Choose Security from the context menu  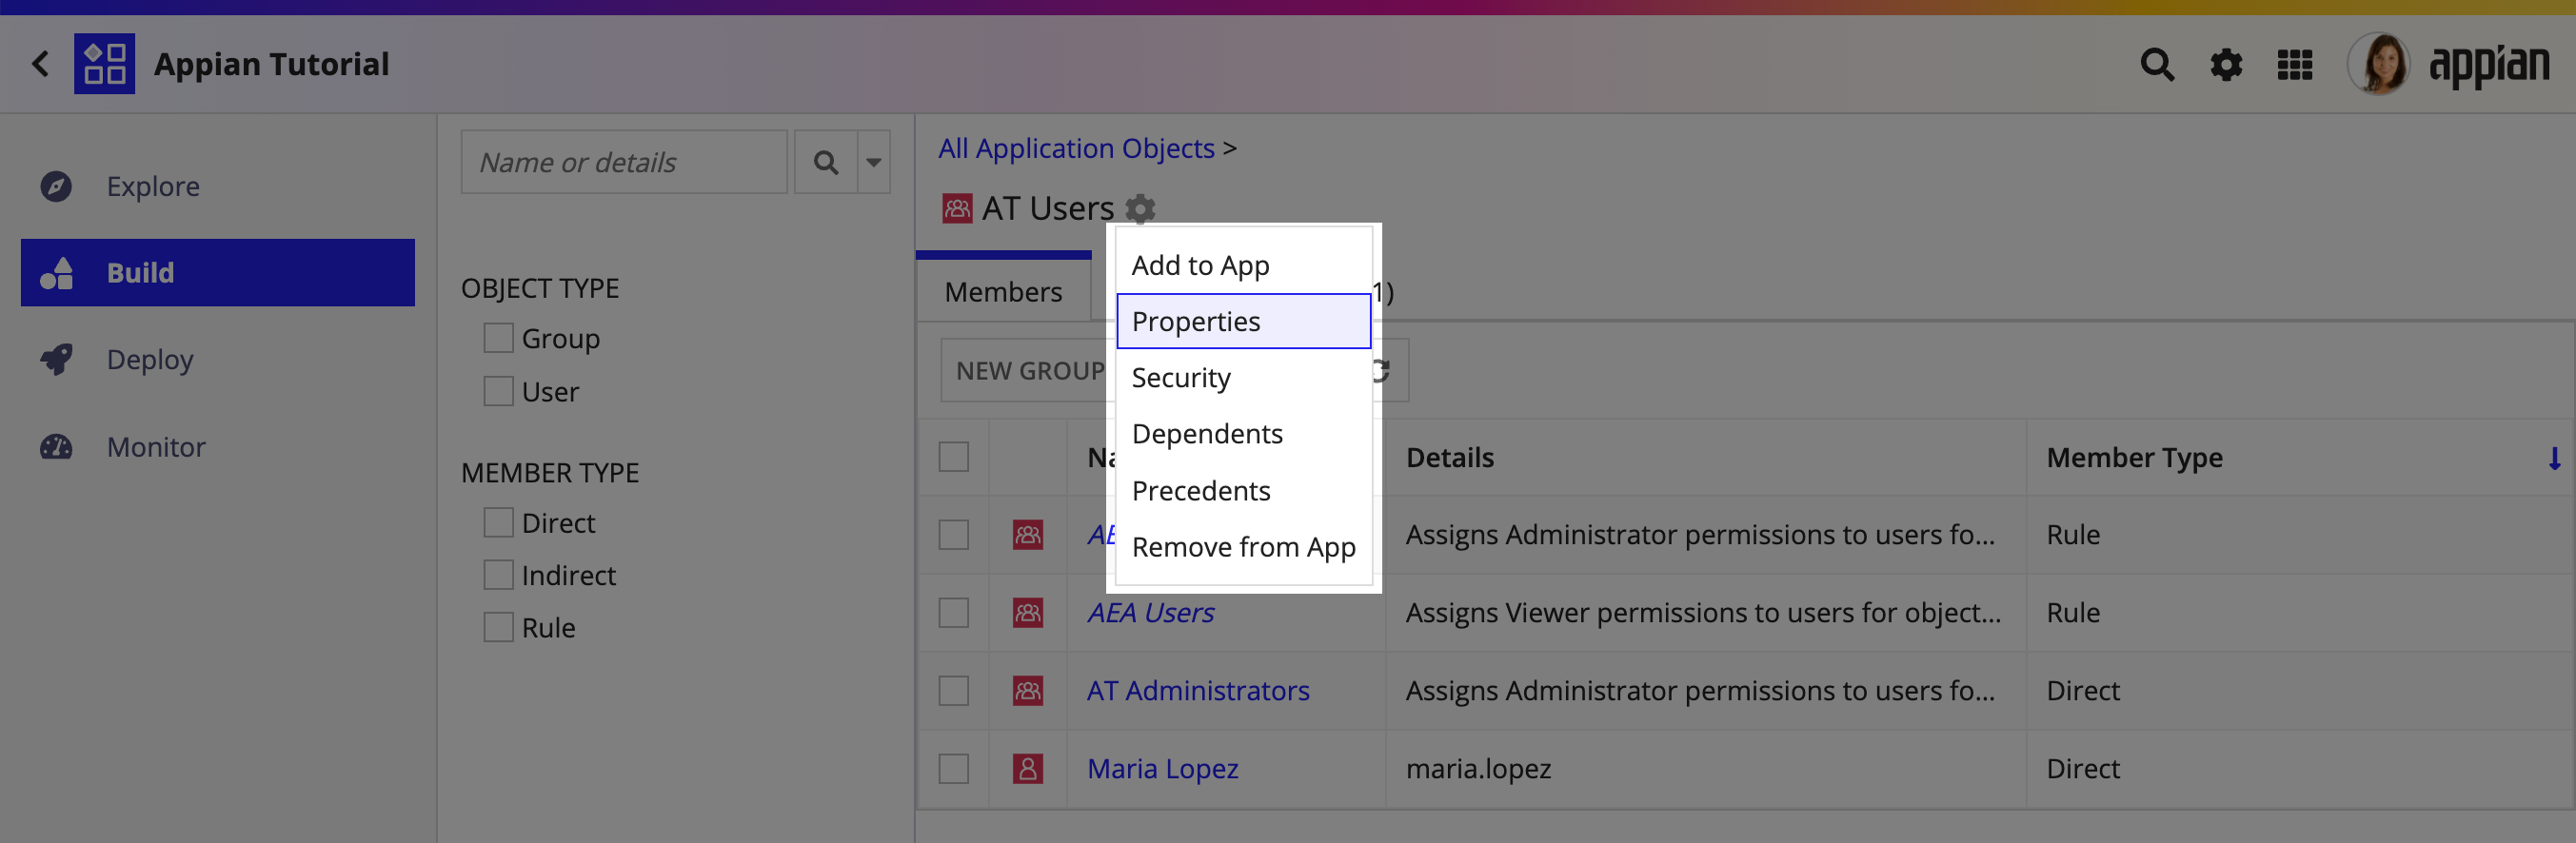coord(1243,377)
